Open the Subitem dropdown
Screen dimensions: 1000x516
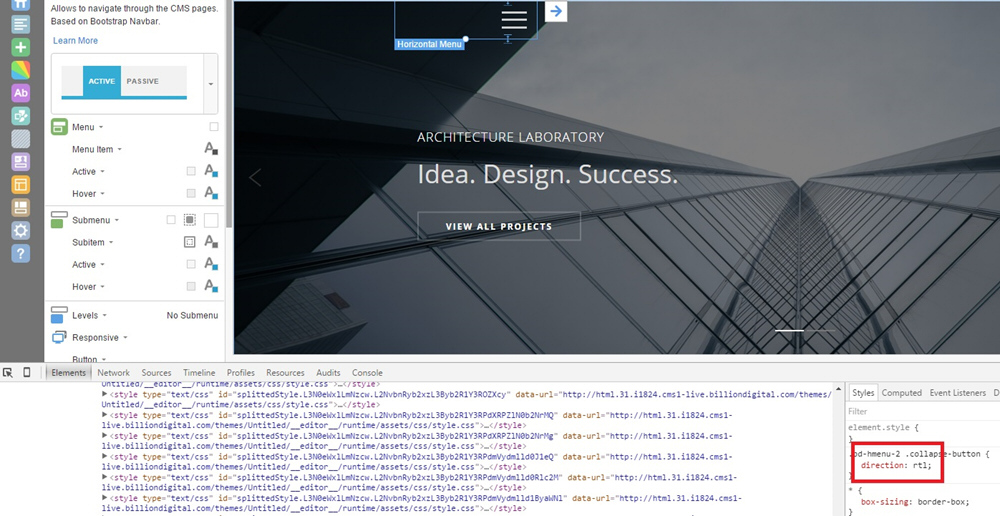tap(92, 242)
